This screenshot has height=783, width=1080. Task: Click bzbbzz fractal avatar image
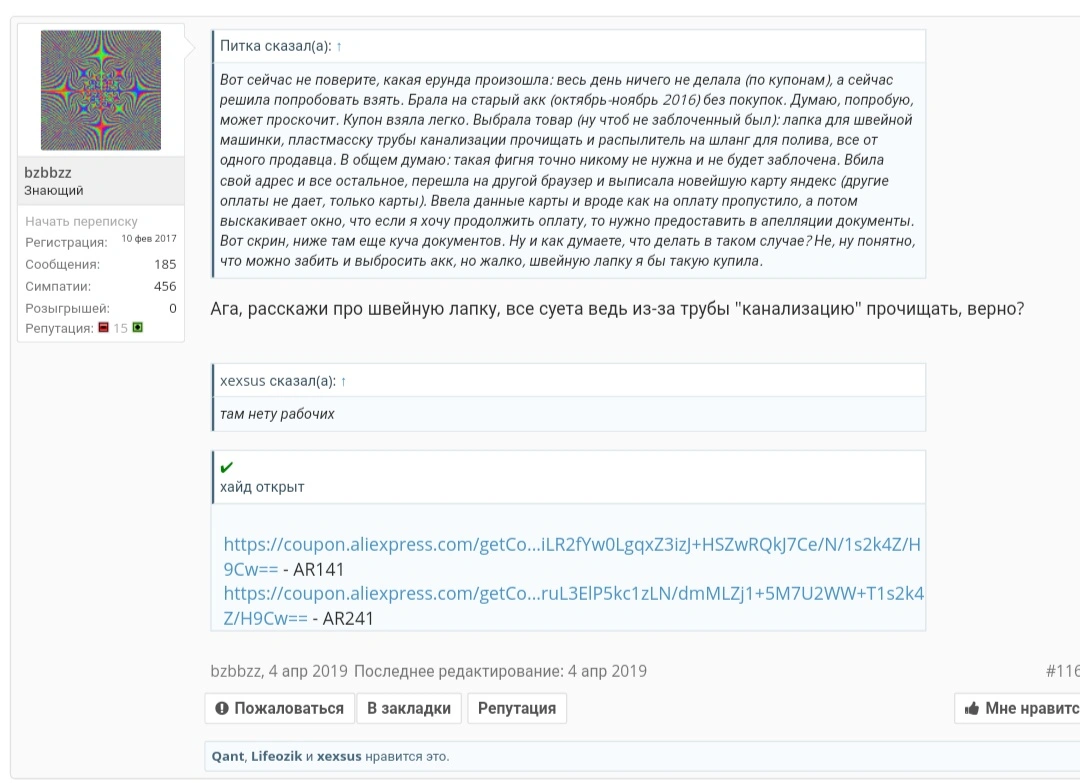click(101, 90)
